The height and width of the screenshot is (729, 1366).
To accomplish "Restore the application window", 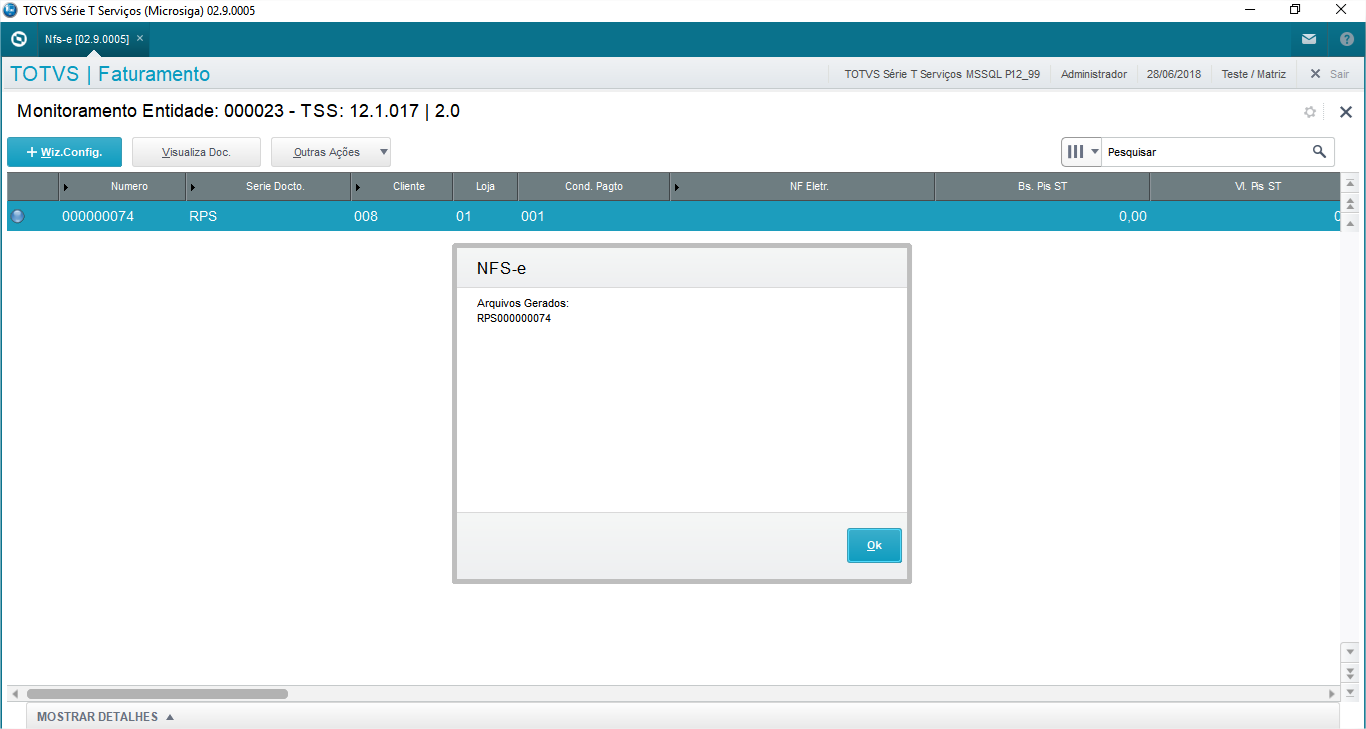I will coord(1295,10).
